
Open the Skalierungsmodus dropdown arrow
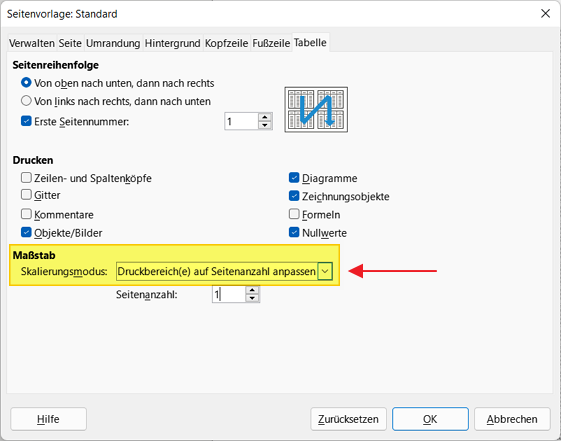325,271
